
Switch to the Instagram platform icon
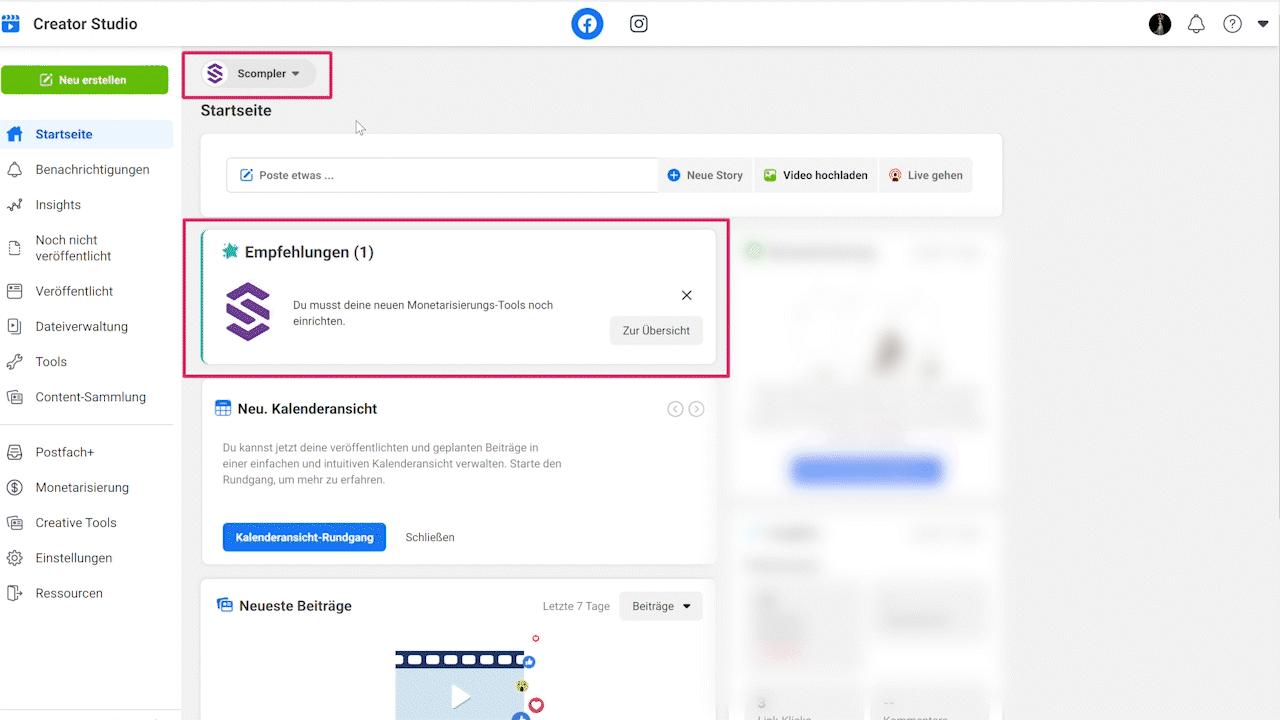(639, 24)
